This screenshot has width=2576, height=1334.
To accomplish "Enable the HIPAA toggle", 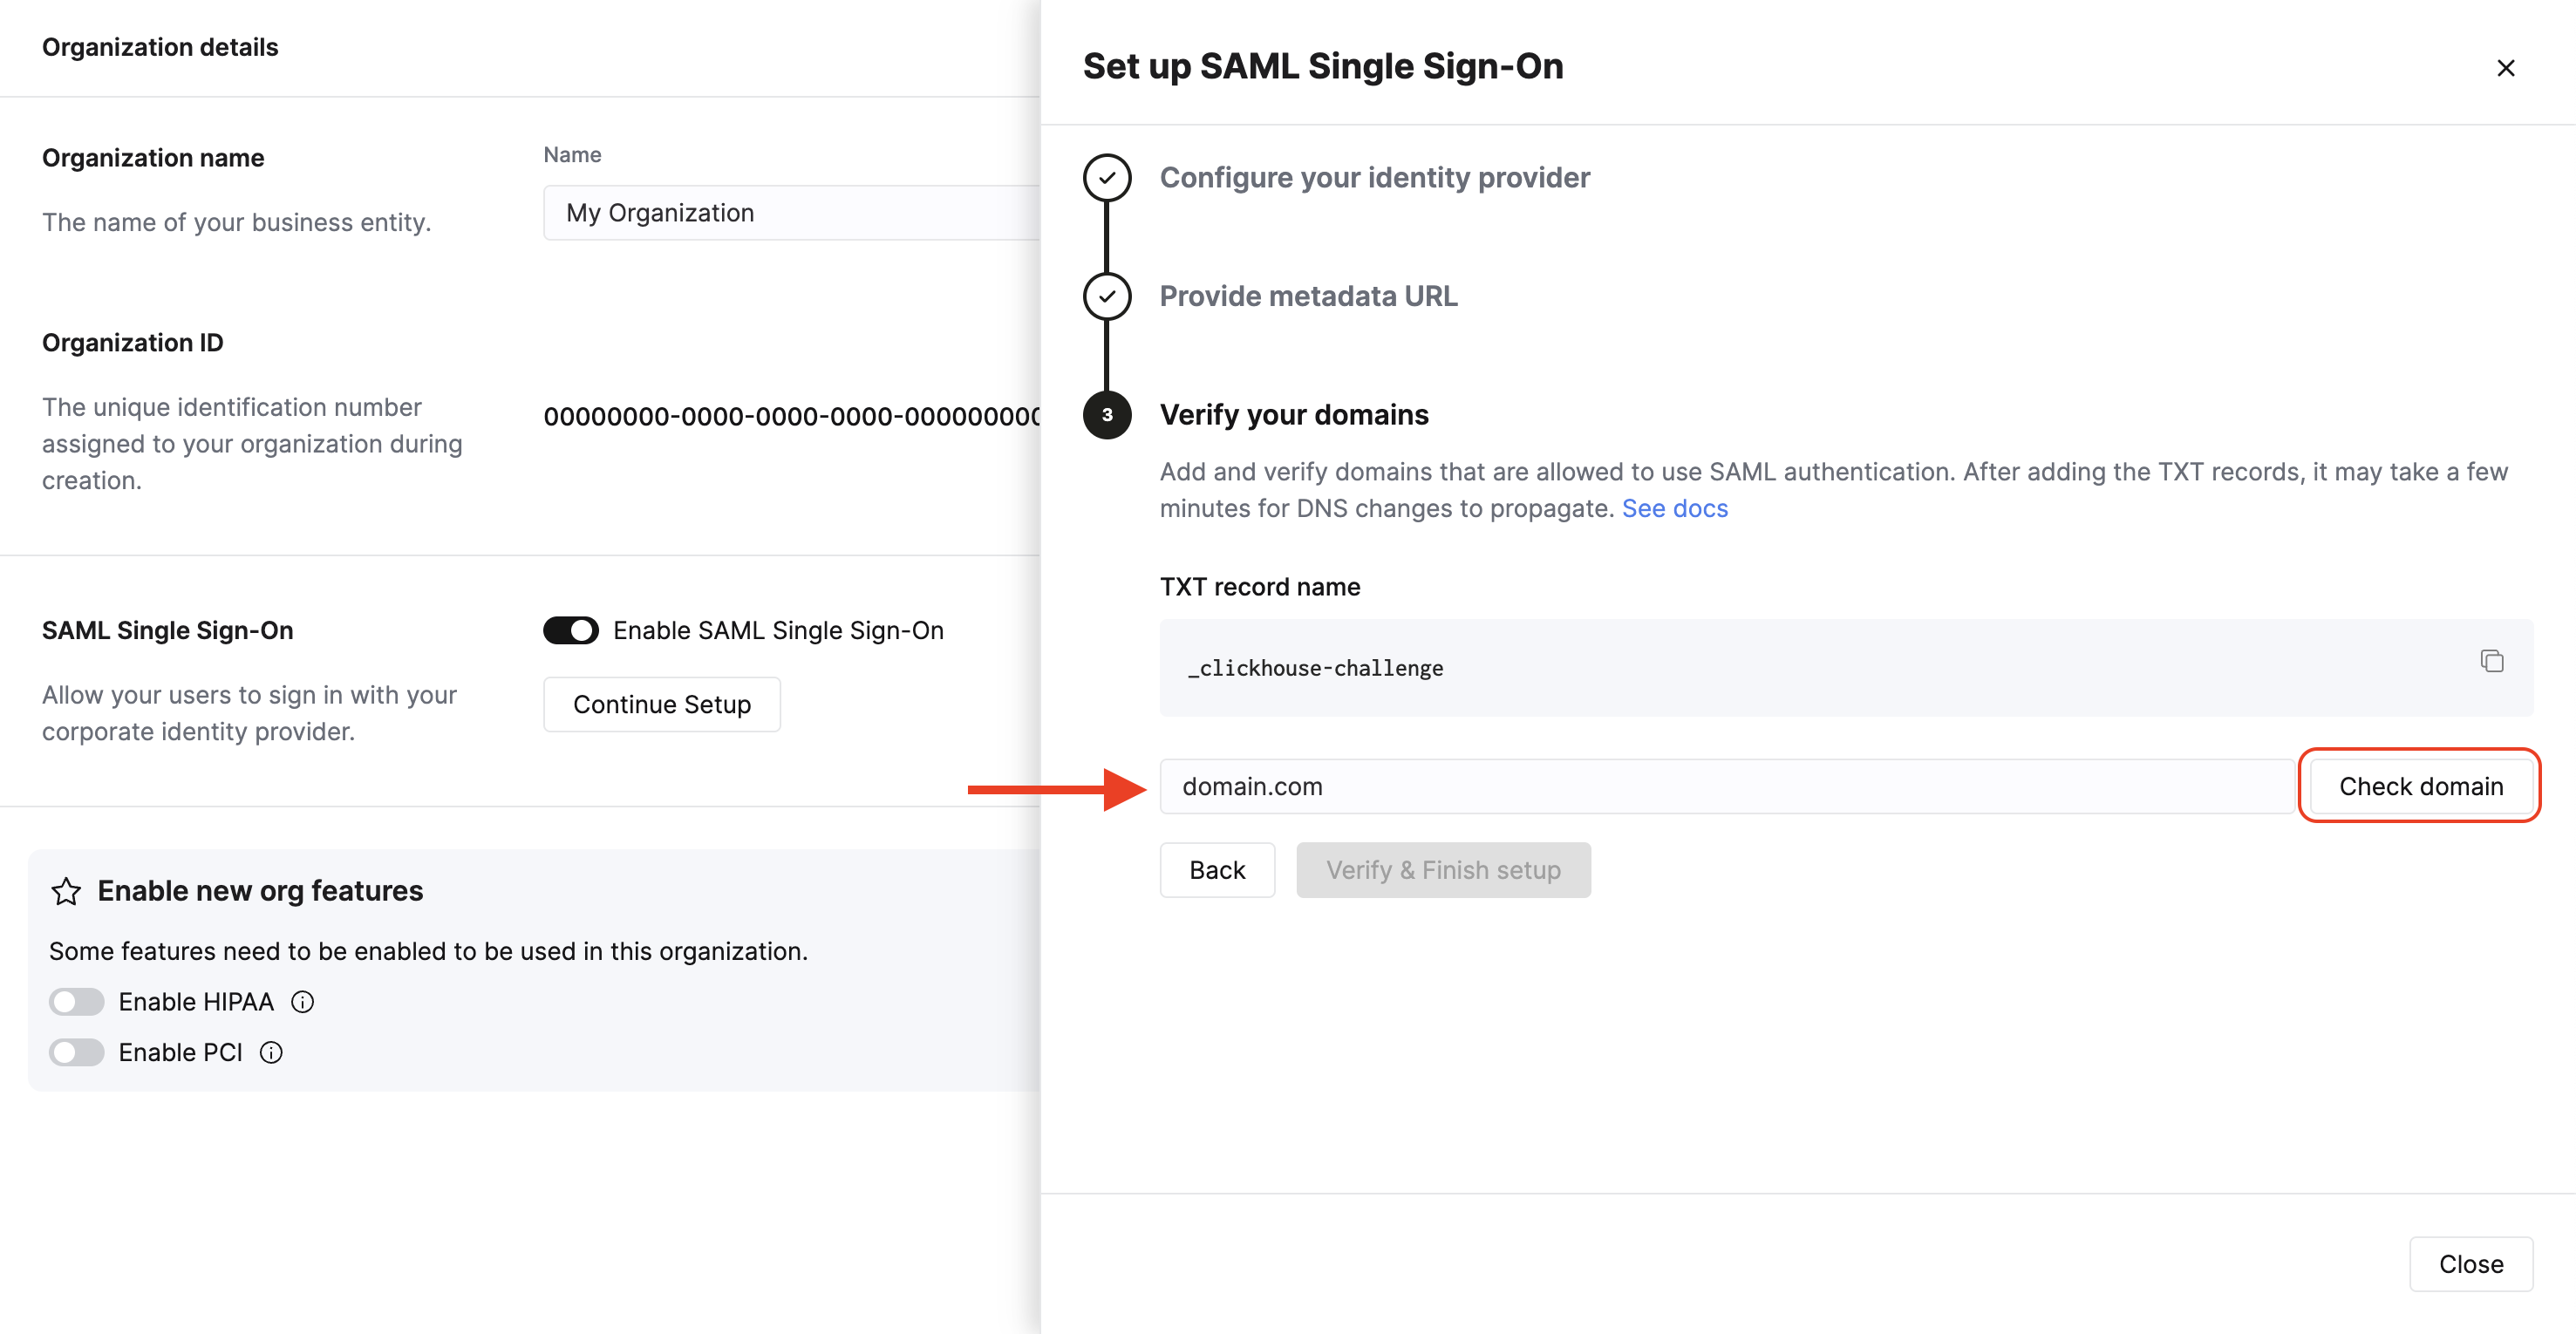I will coord(76,1001).
